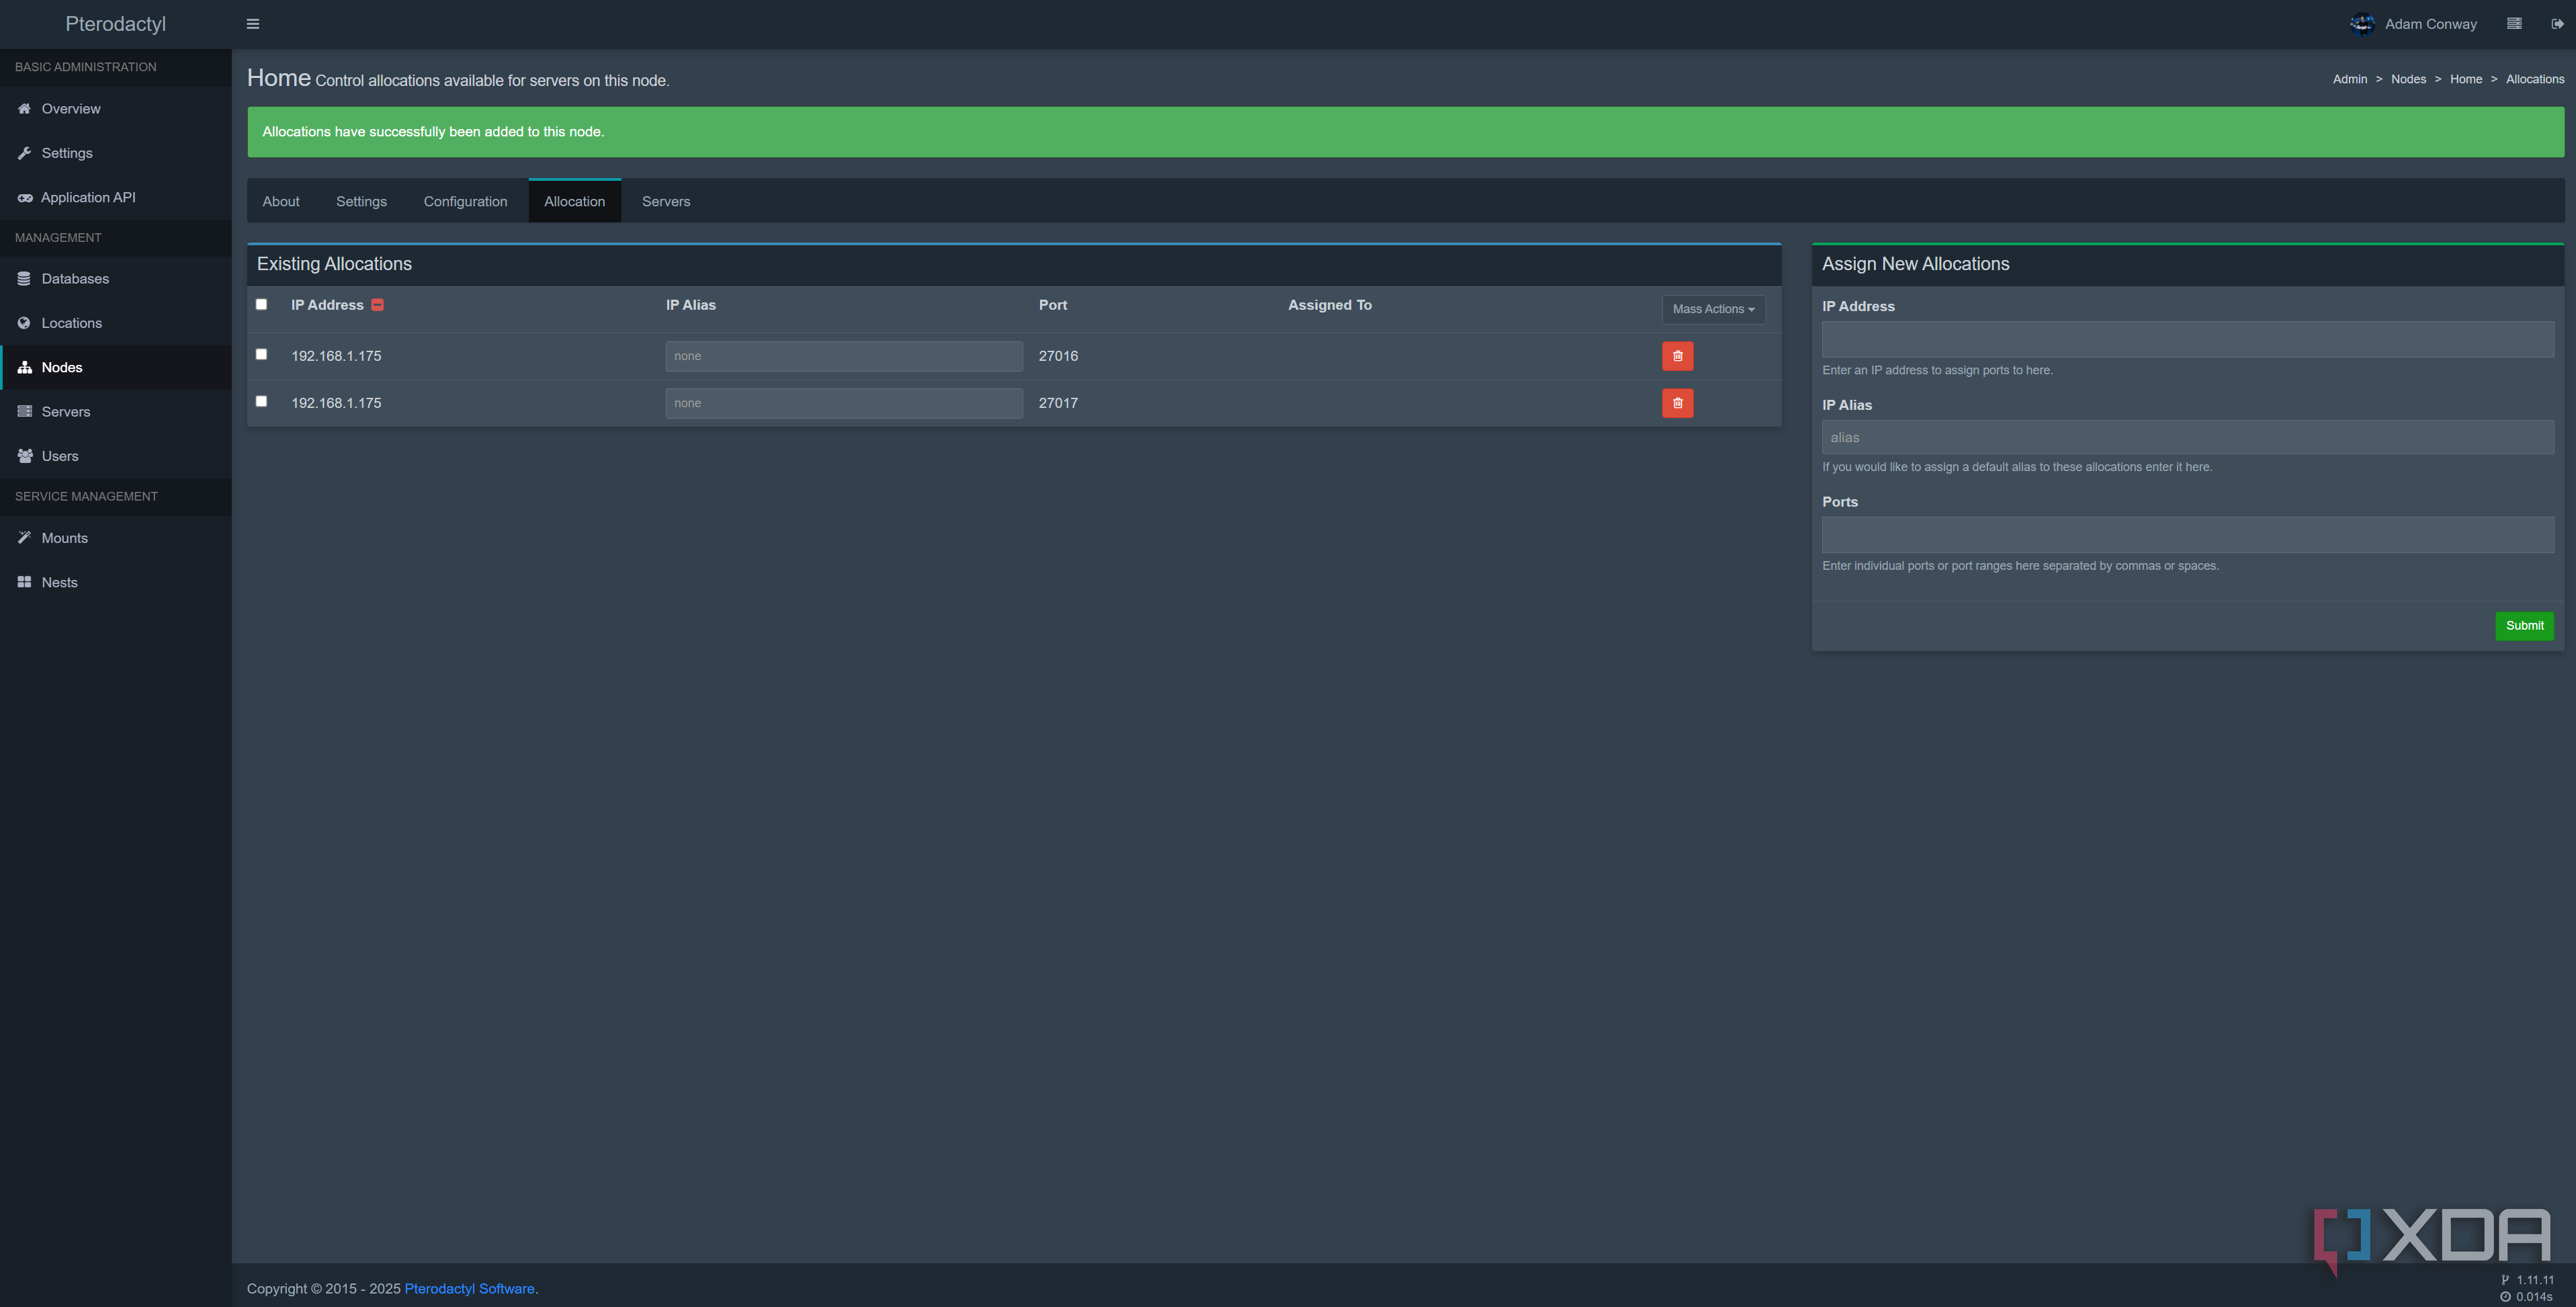2576x1307 pixels.
Task: Open Databases from the sidebar
Action: (75, 279)
